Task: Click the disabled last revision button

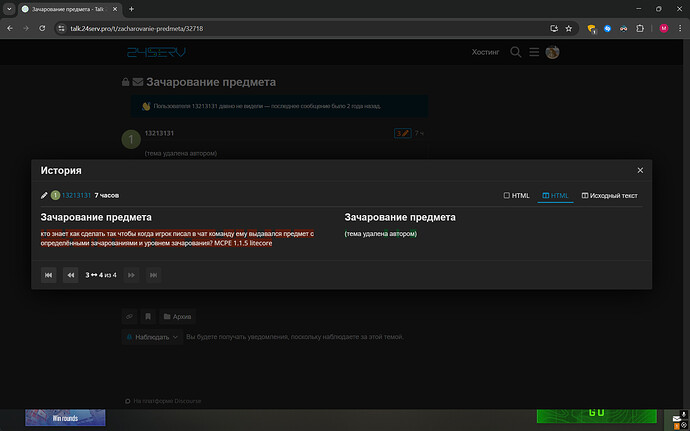Action: [x=153, y=275]
